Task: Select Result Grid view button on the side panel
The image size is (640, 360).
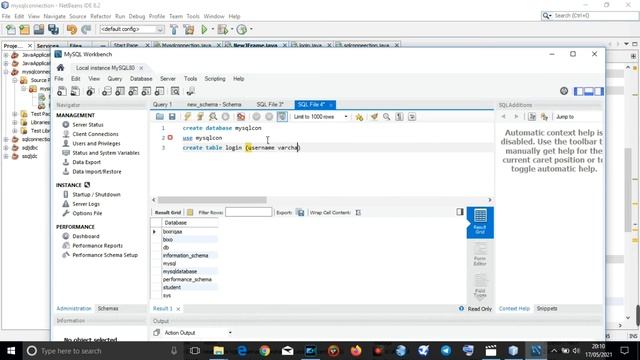Action: pyautogui.click(x=480, y=222)
